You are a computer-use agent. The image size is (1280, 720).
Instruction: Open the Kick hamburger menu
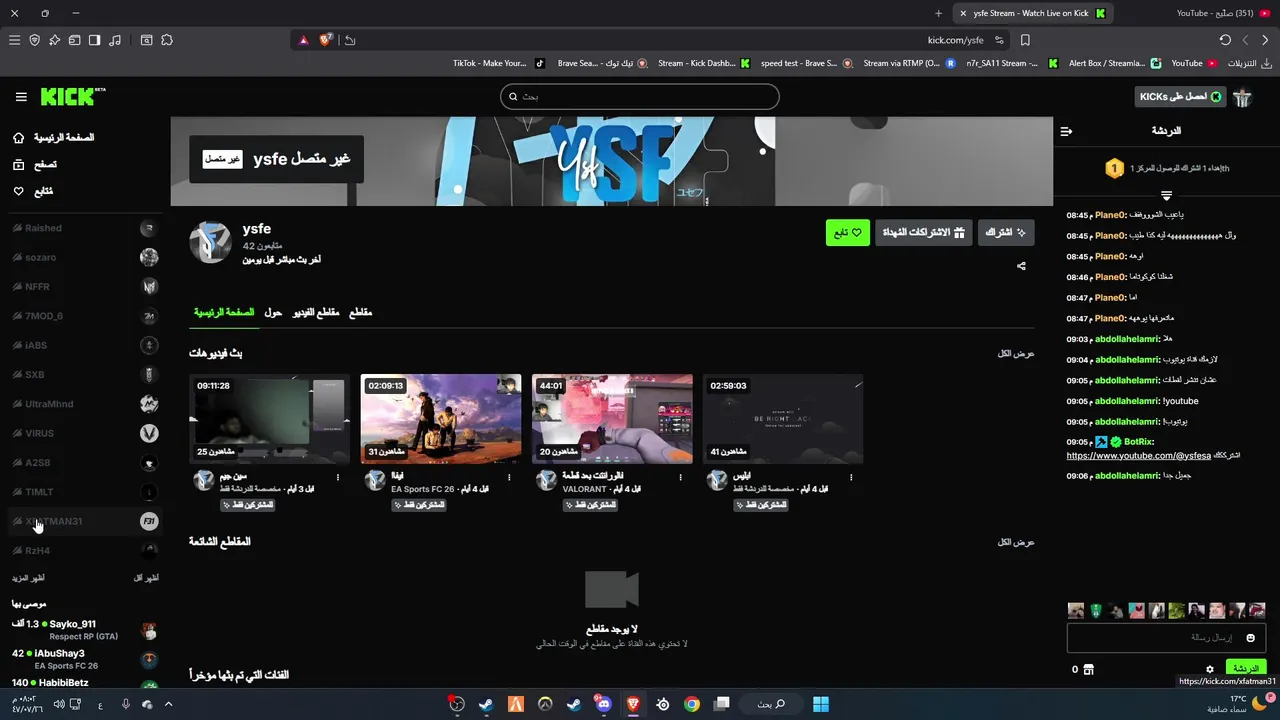(x=21, y=97)
